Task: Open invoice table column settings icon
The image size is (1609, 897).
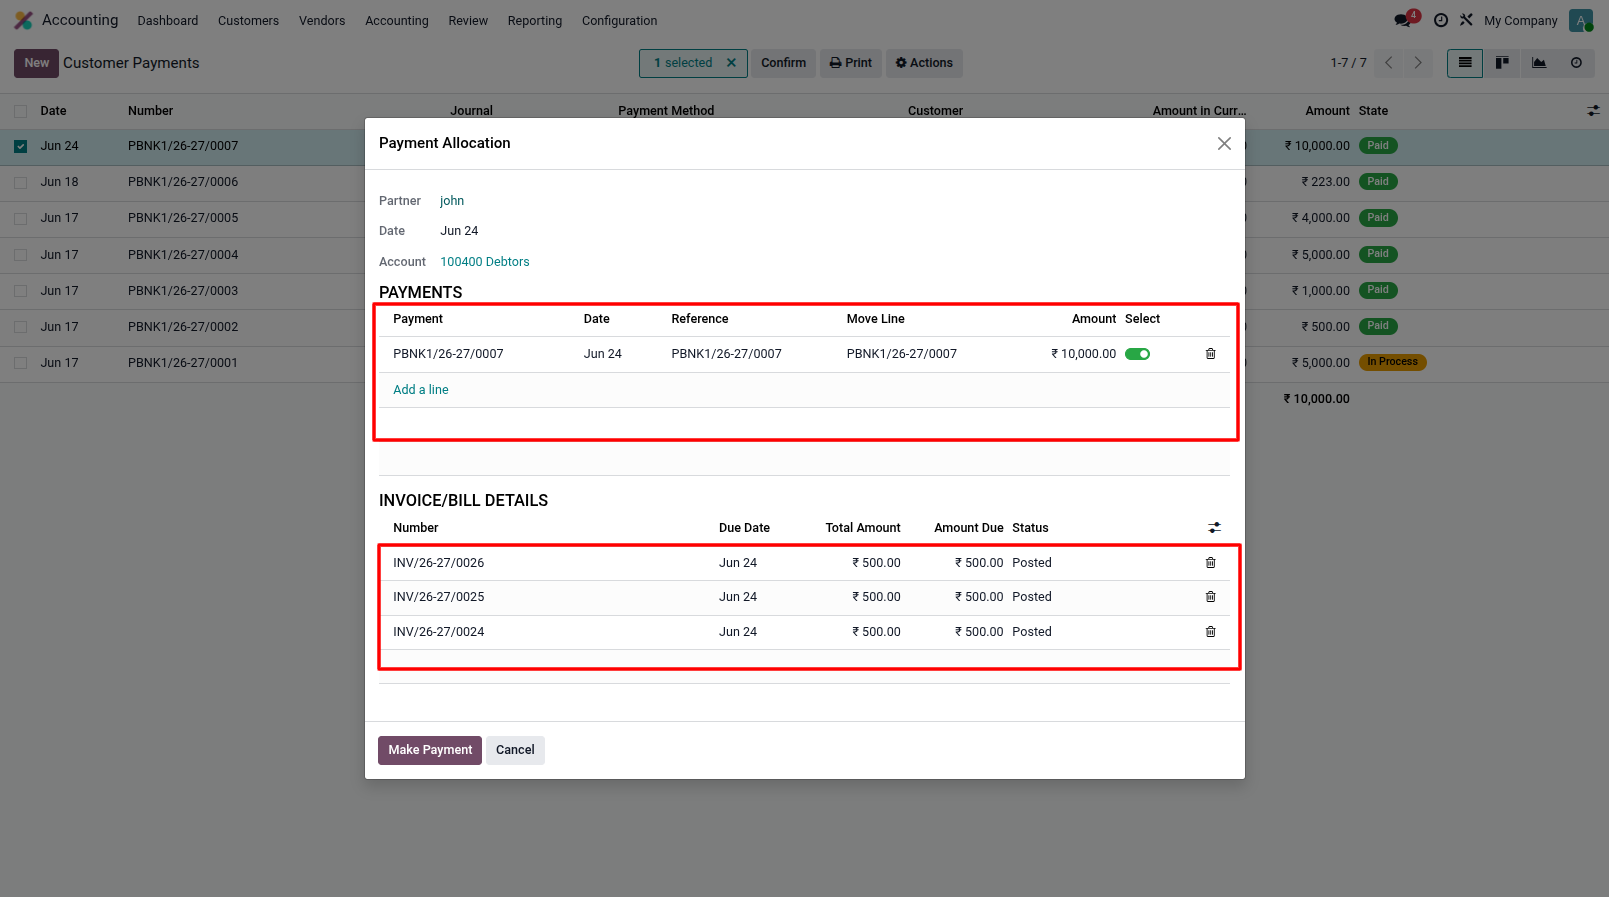Action: pyautogui.click(x=1214, y=527)
